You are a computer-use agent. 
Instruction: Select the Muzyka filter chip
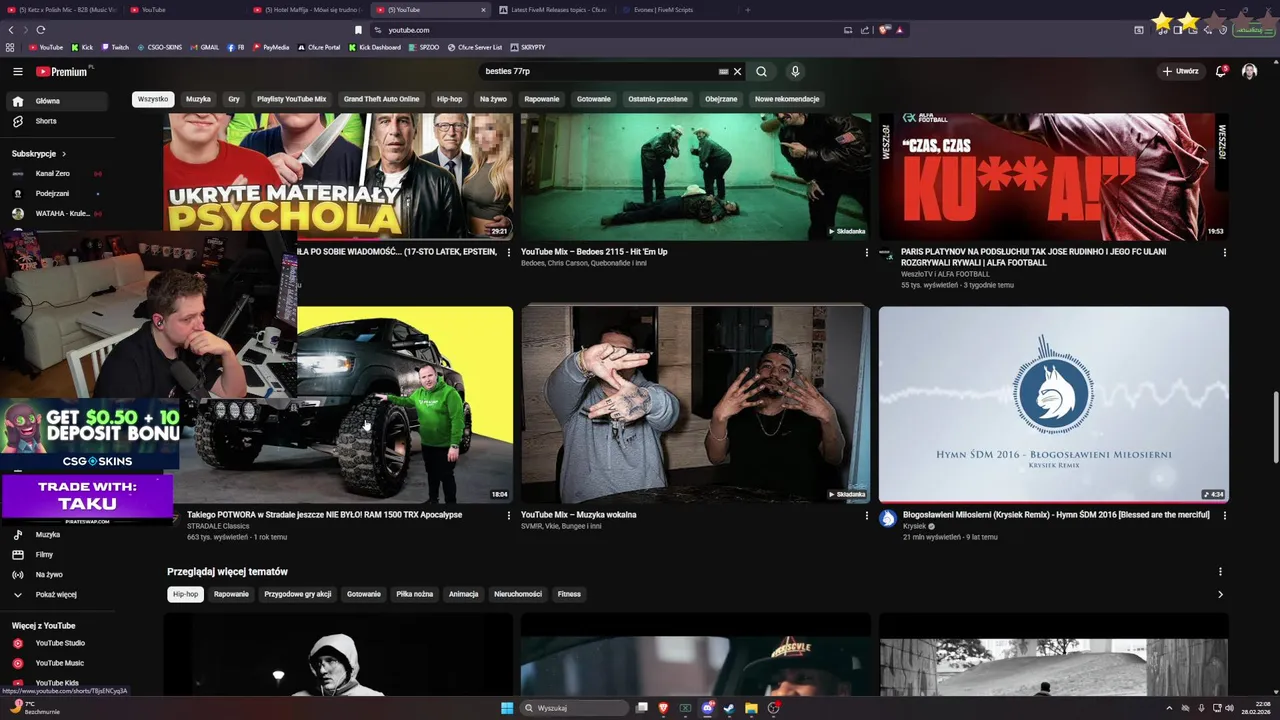[x=198, y=99]
